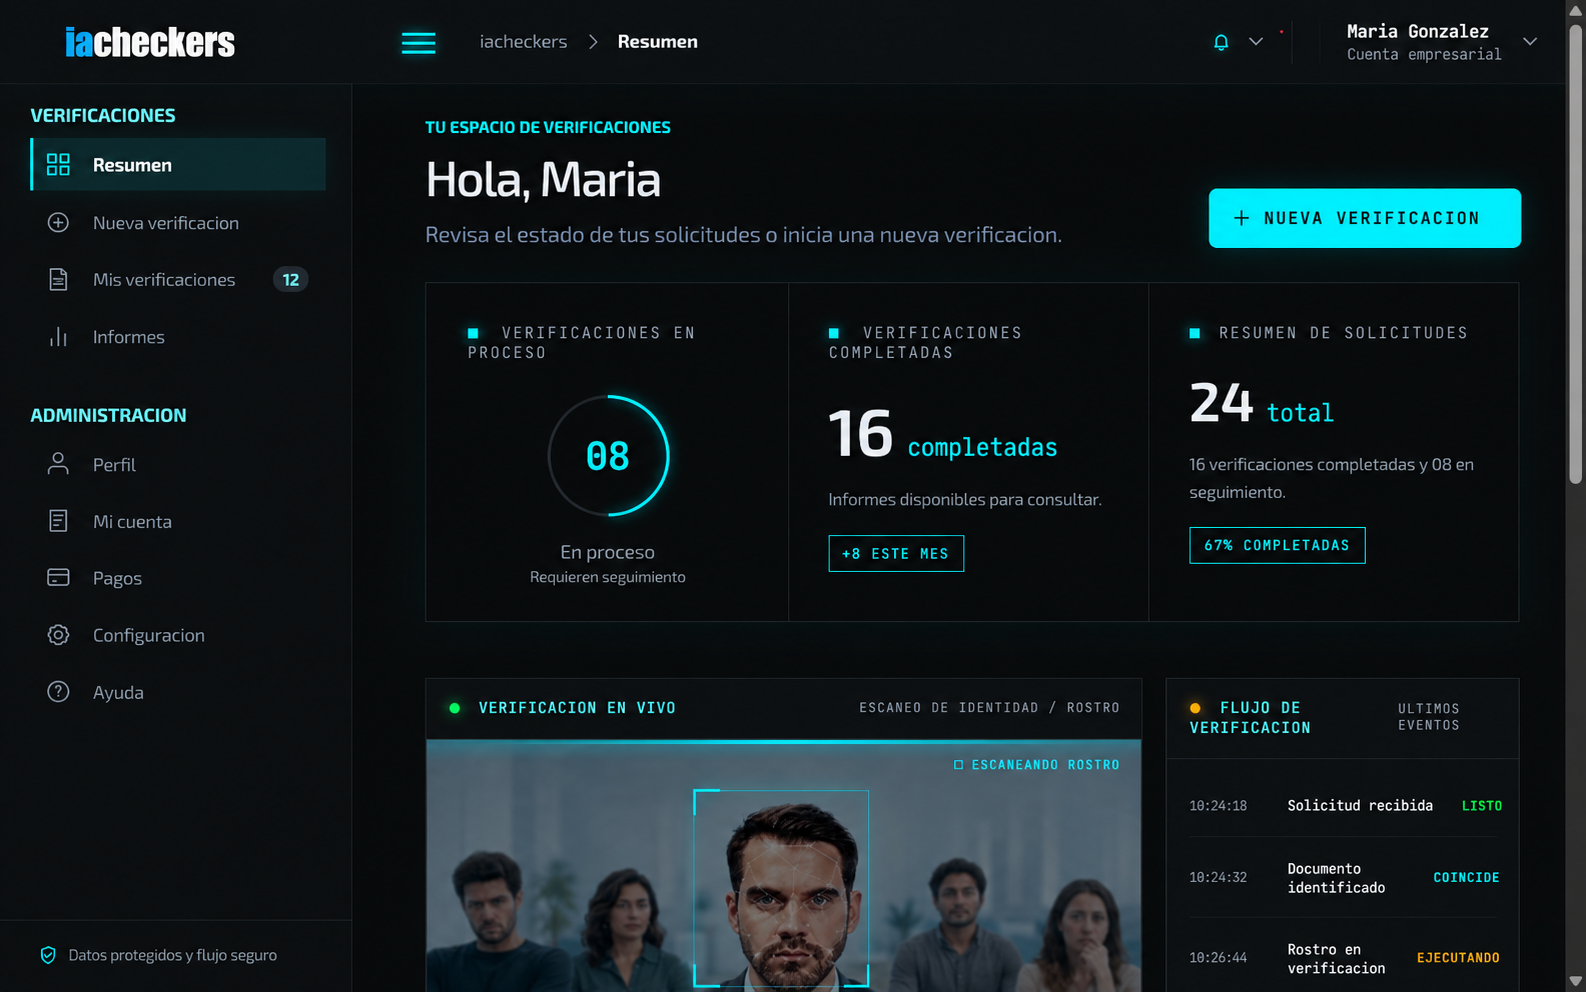Click the 24 total figure
The width and height of the screenshot is (1586, 992).
point(1262,404)
